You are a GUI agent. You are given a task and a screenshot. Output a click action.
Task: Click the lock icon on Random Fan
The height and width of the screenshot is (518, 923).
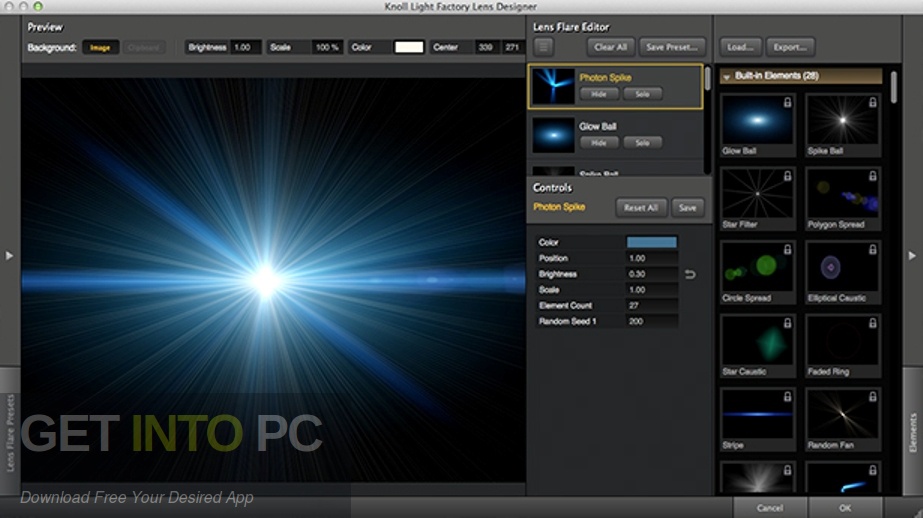point(872,397)
